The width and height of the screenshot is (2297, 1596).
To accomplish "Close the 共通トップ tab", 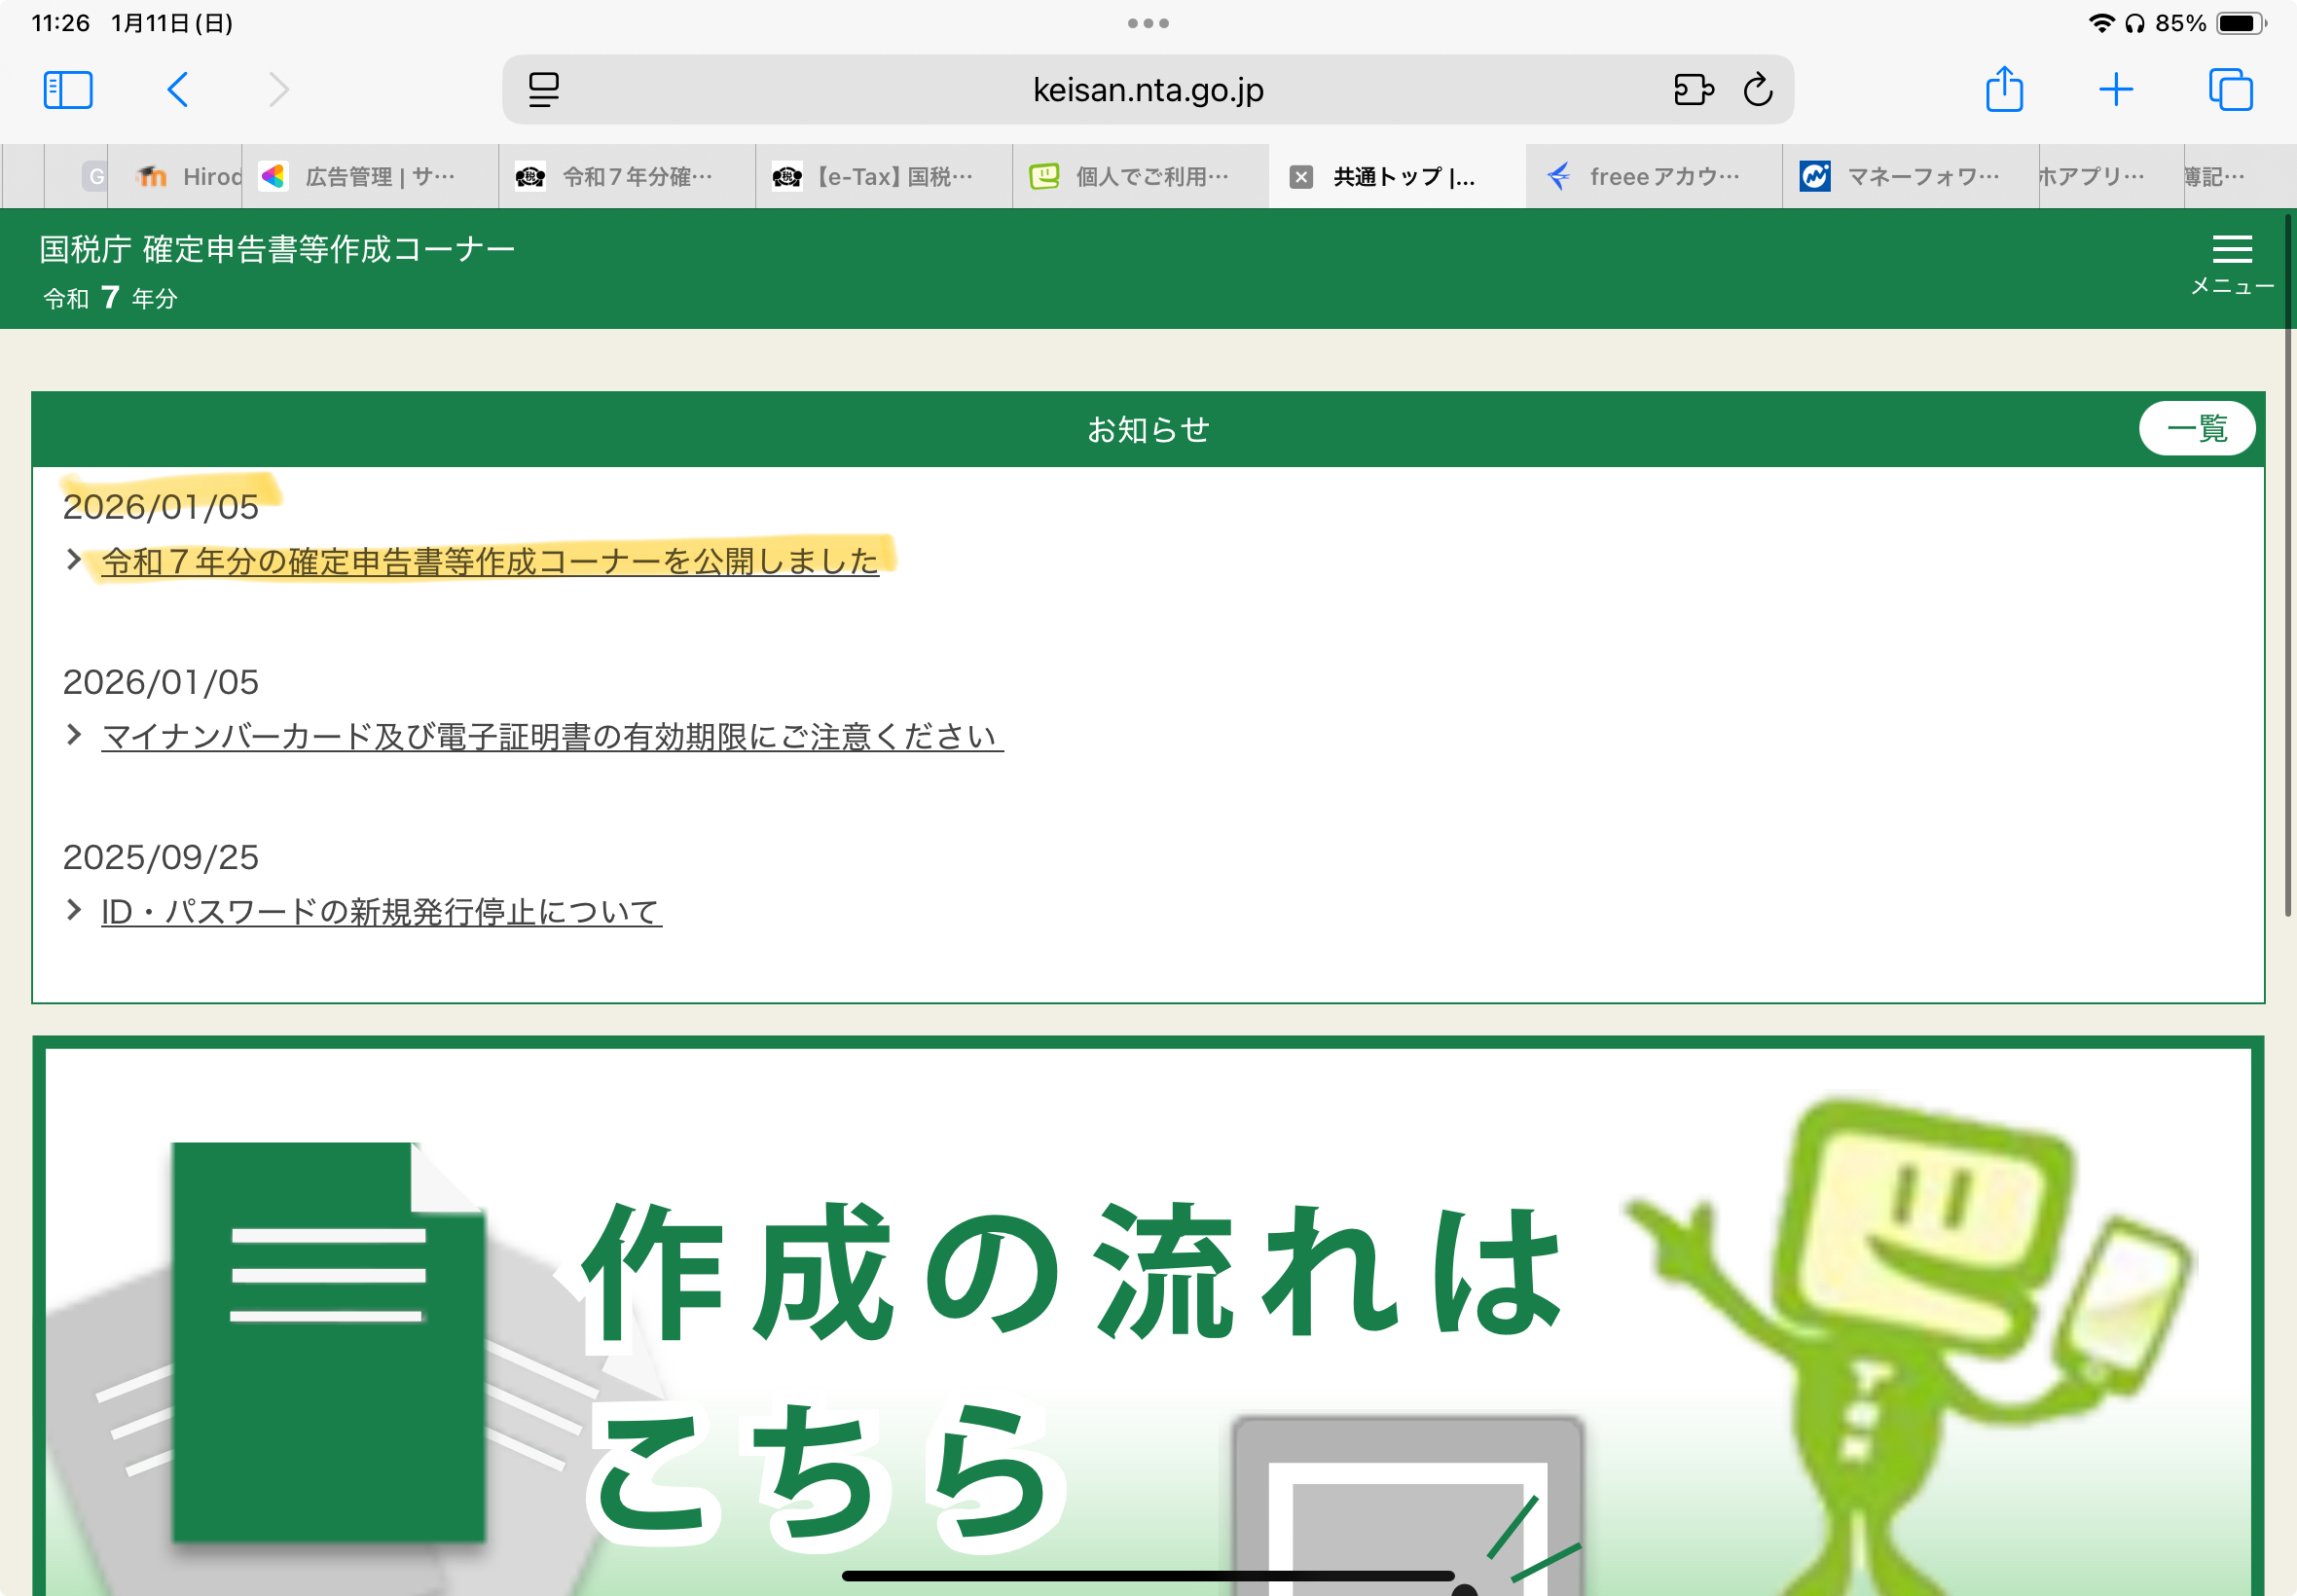I will click(x=1301, y=177).
